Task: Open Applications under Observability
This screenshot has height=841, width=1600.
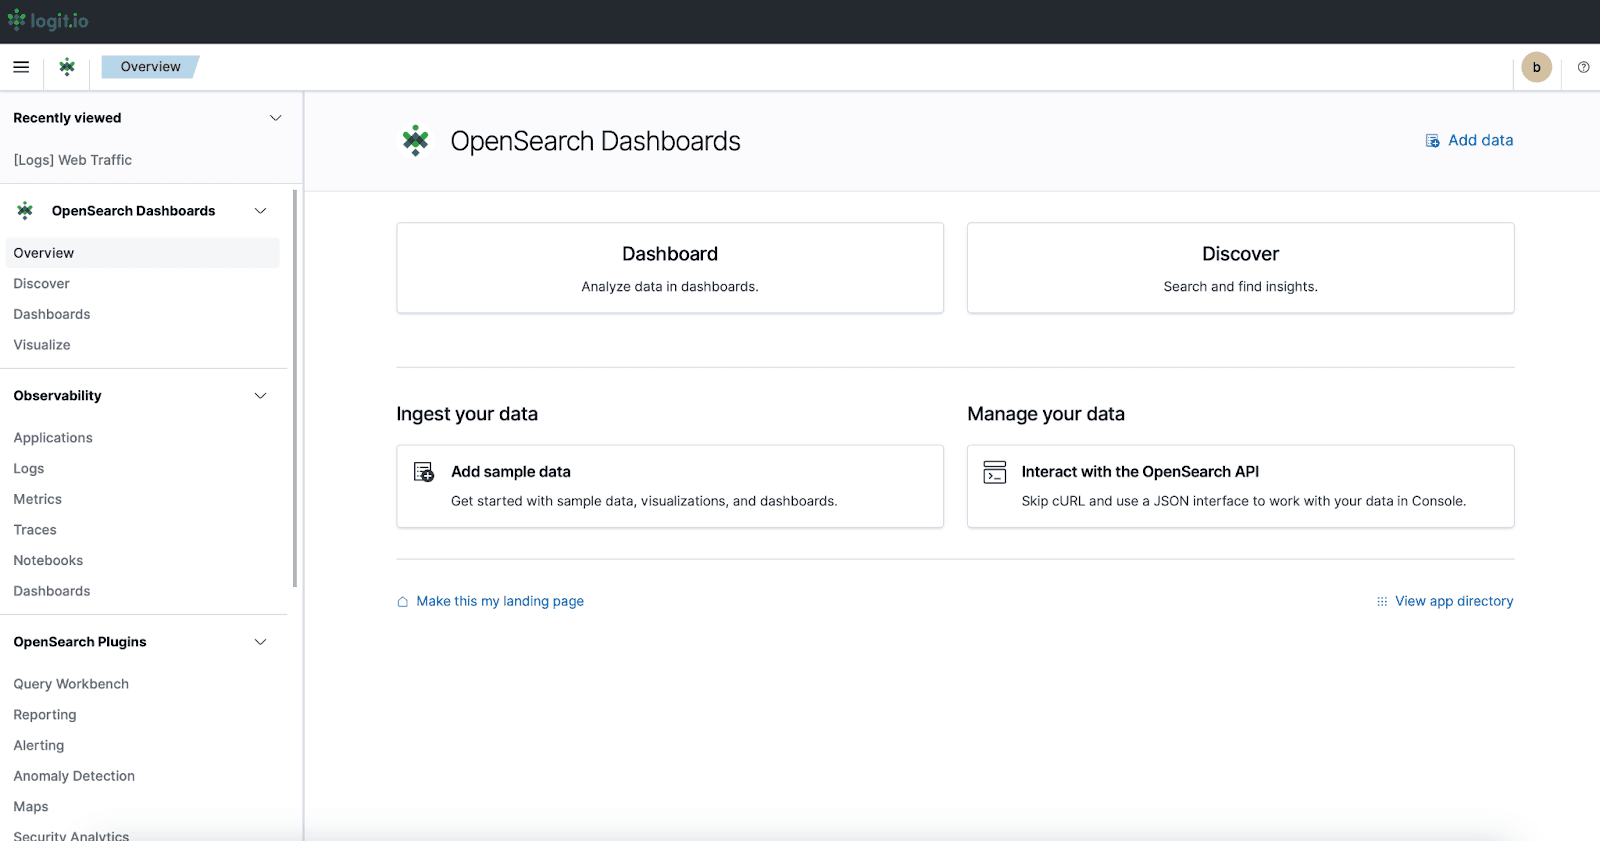Action: [x=53, y=438]
